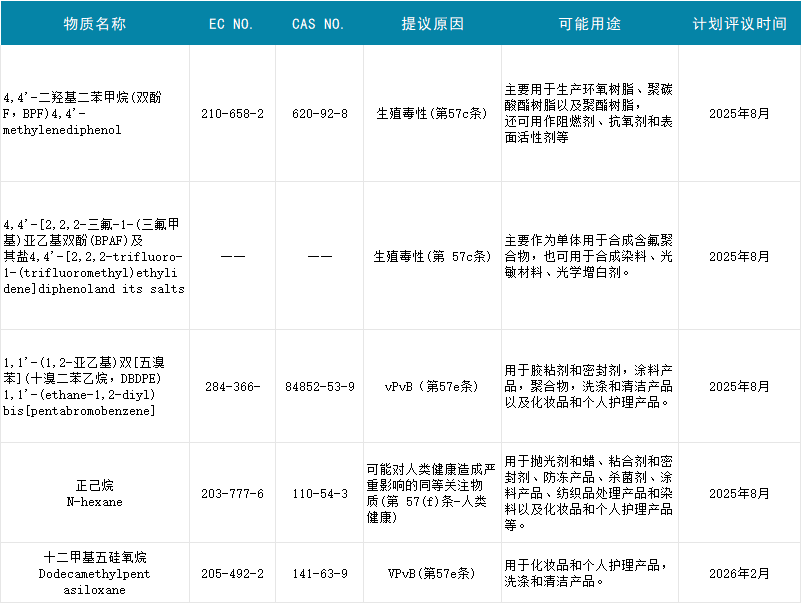
Task: Select the 提议原因 column header
Action: point(431,23)
